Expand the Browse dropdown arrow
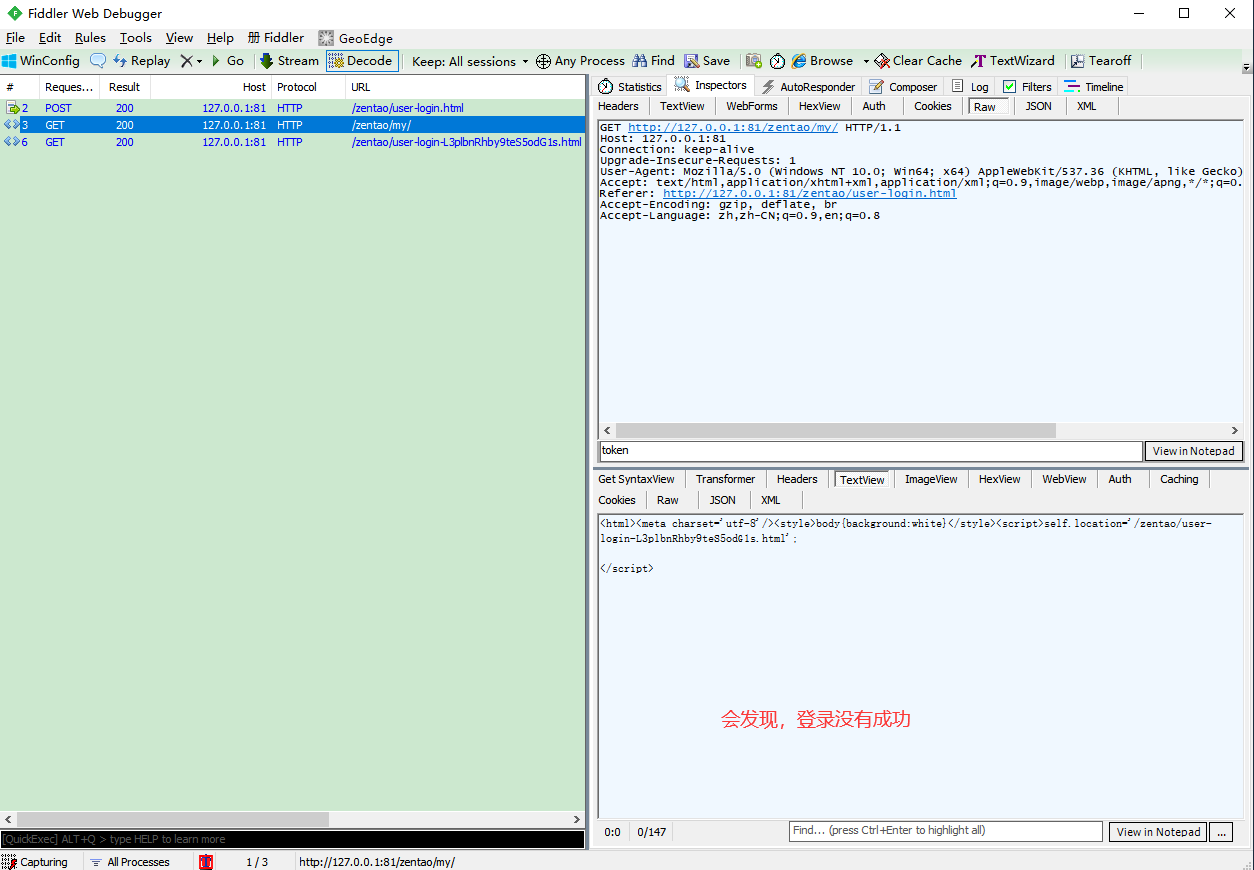1254x870 pixels. click(x=866, y=61)
